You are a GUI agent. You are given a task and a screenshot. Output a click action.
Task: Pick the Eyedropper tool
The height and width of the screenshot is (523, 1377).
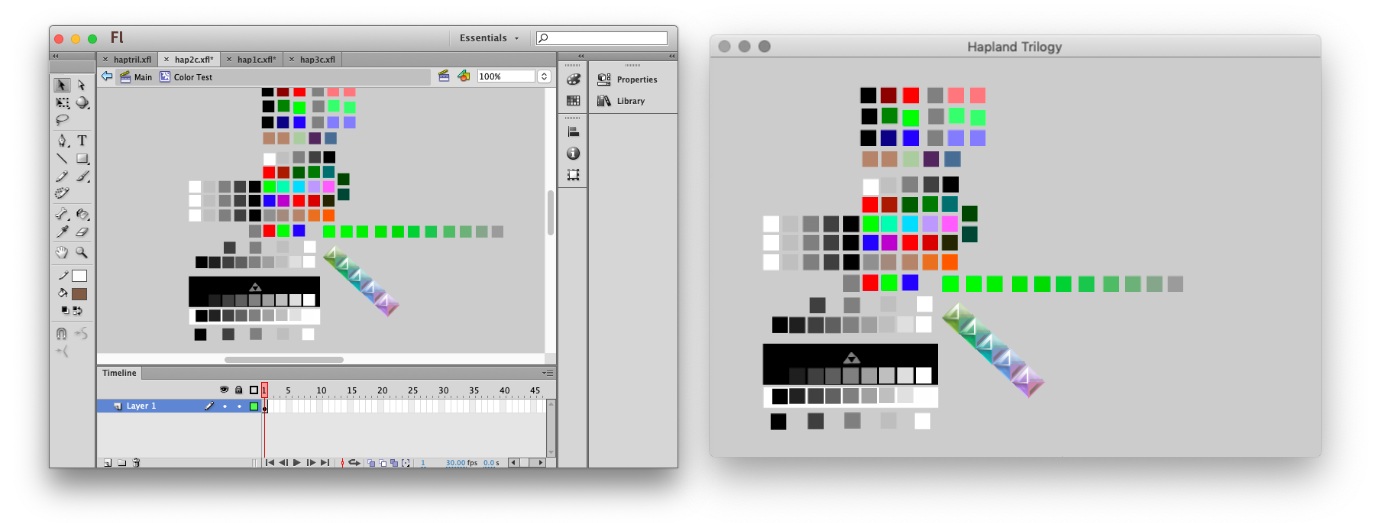click(x=62, y=231)
